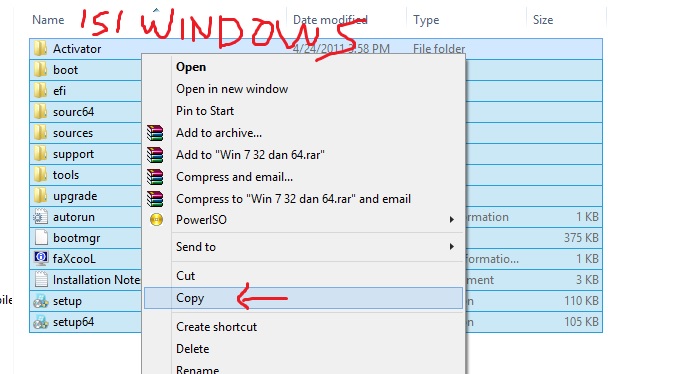Select Delete in the context menu

193,349
